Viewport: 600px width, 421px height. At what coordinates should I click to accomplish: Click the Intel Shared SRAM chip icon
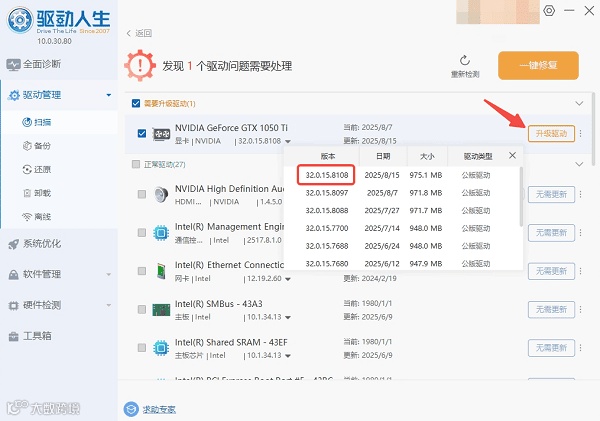click(161, 348)
